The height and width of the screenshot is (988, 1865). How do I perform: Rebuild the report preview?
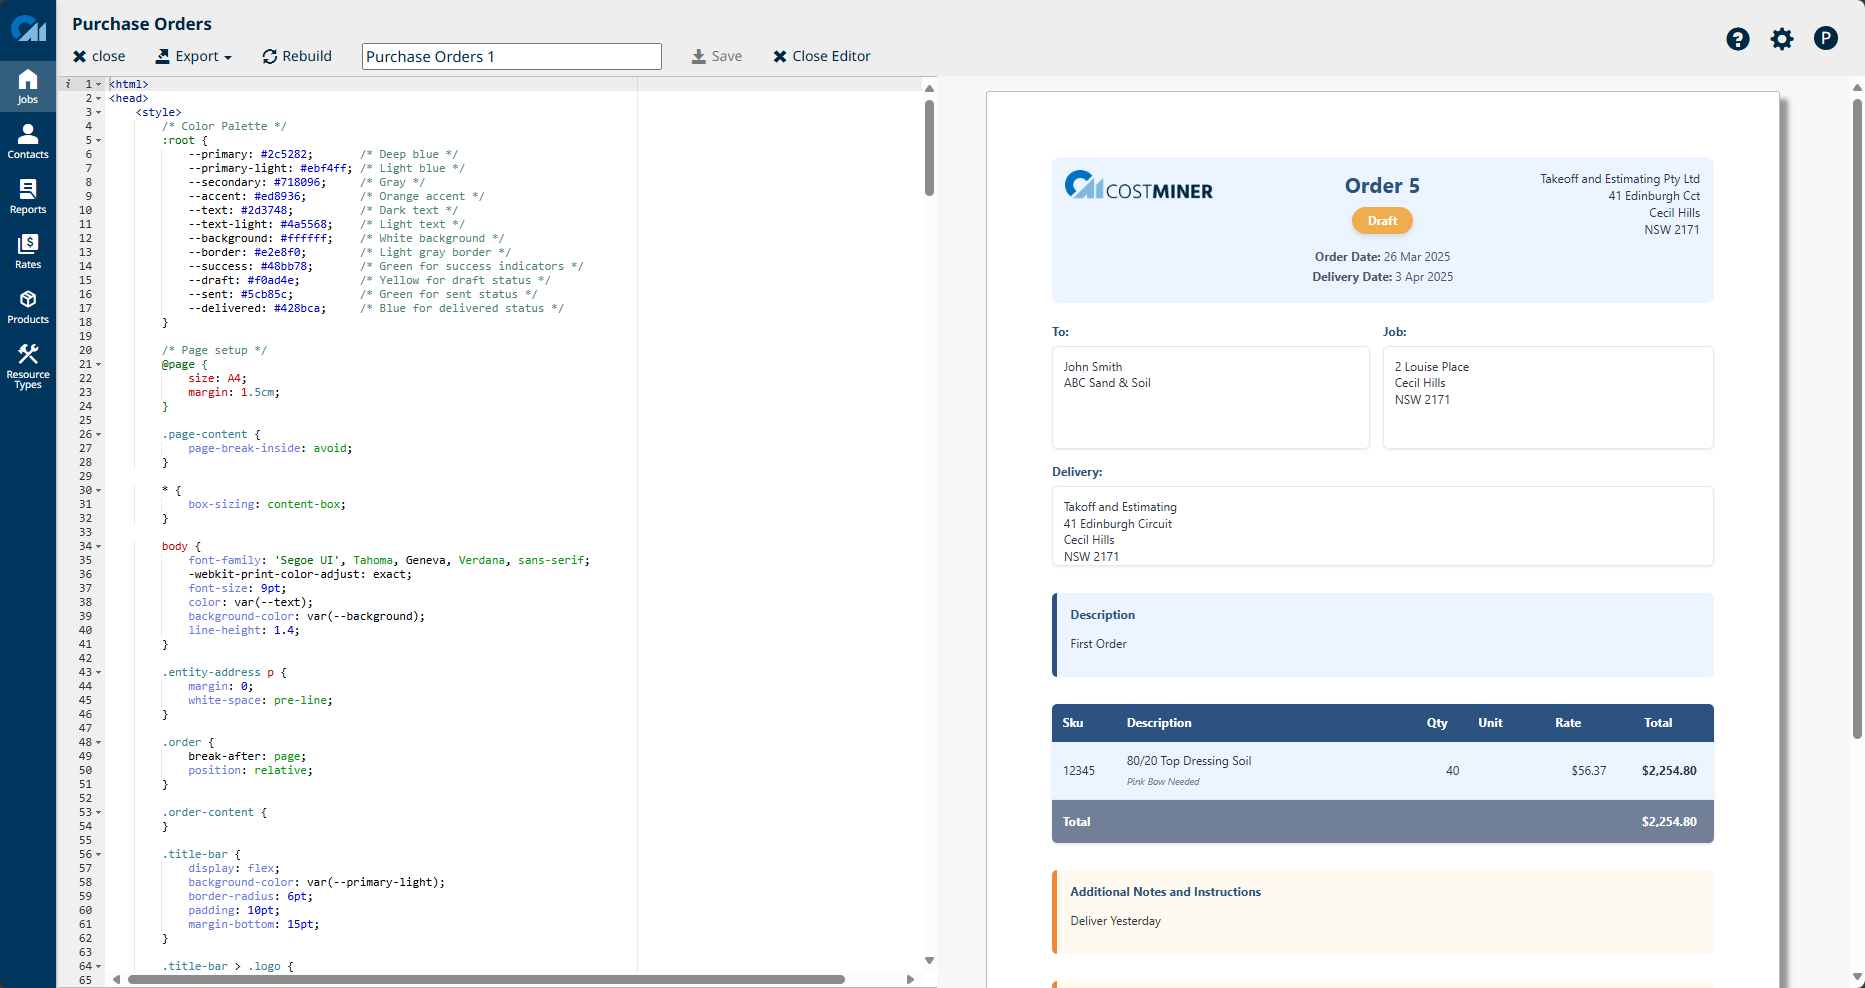click(297, 56)
